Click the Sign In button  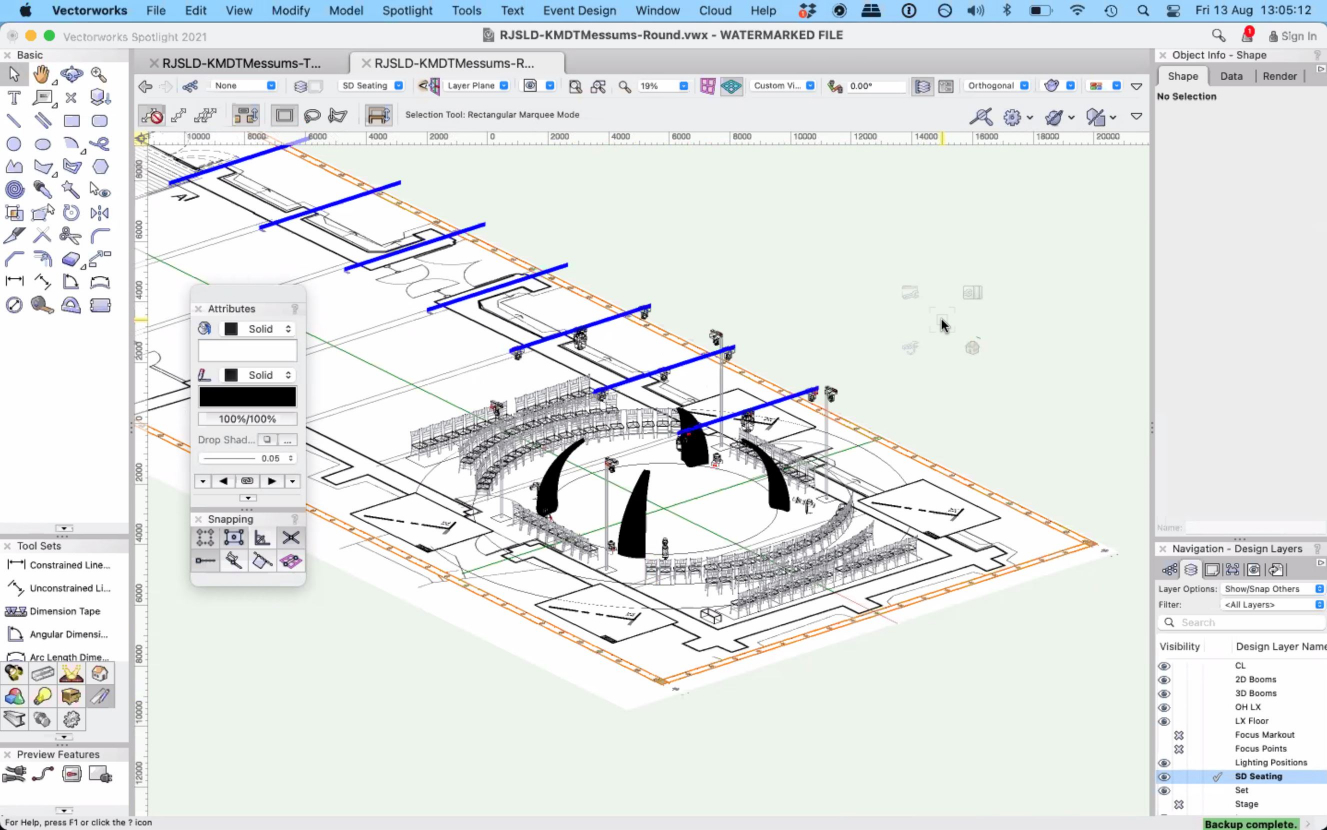pos(1292,36)
